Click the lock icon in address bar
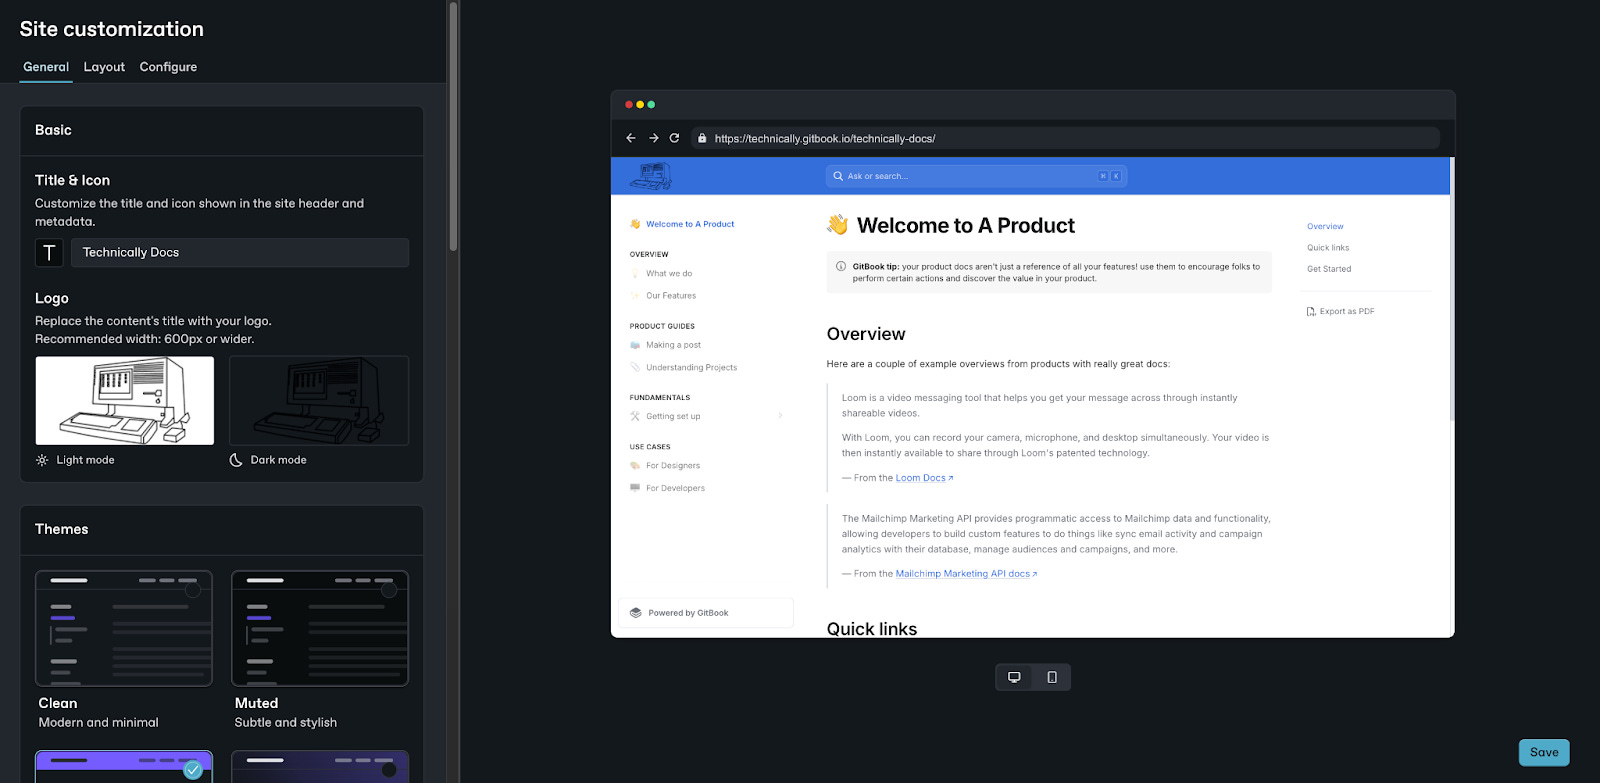This screenshot has height=783, width=1600. (702, 138)
